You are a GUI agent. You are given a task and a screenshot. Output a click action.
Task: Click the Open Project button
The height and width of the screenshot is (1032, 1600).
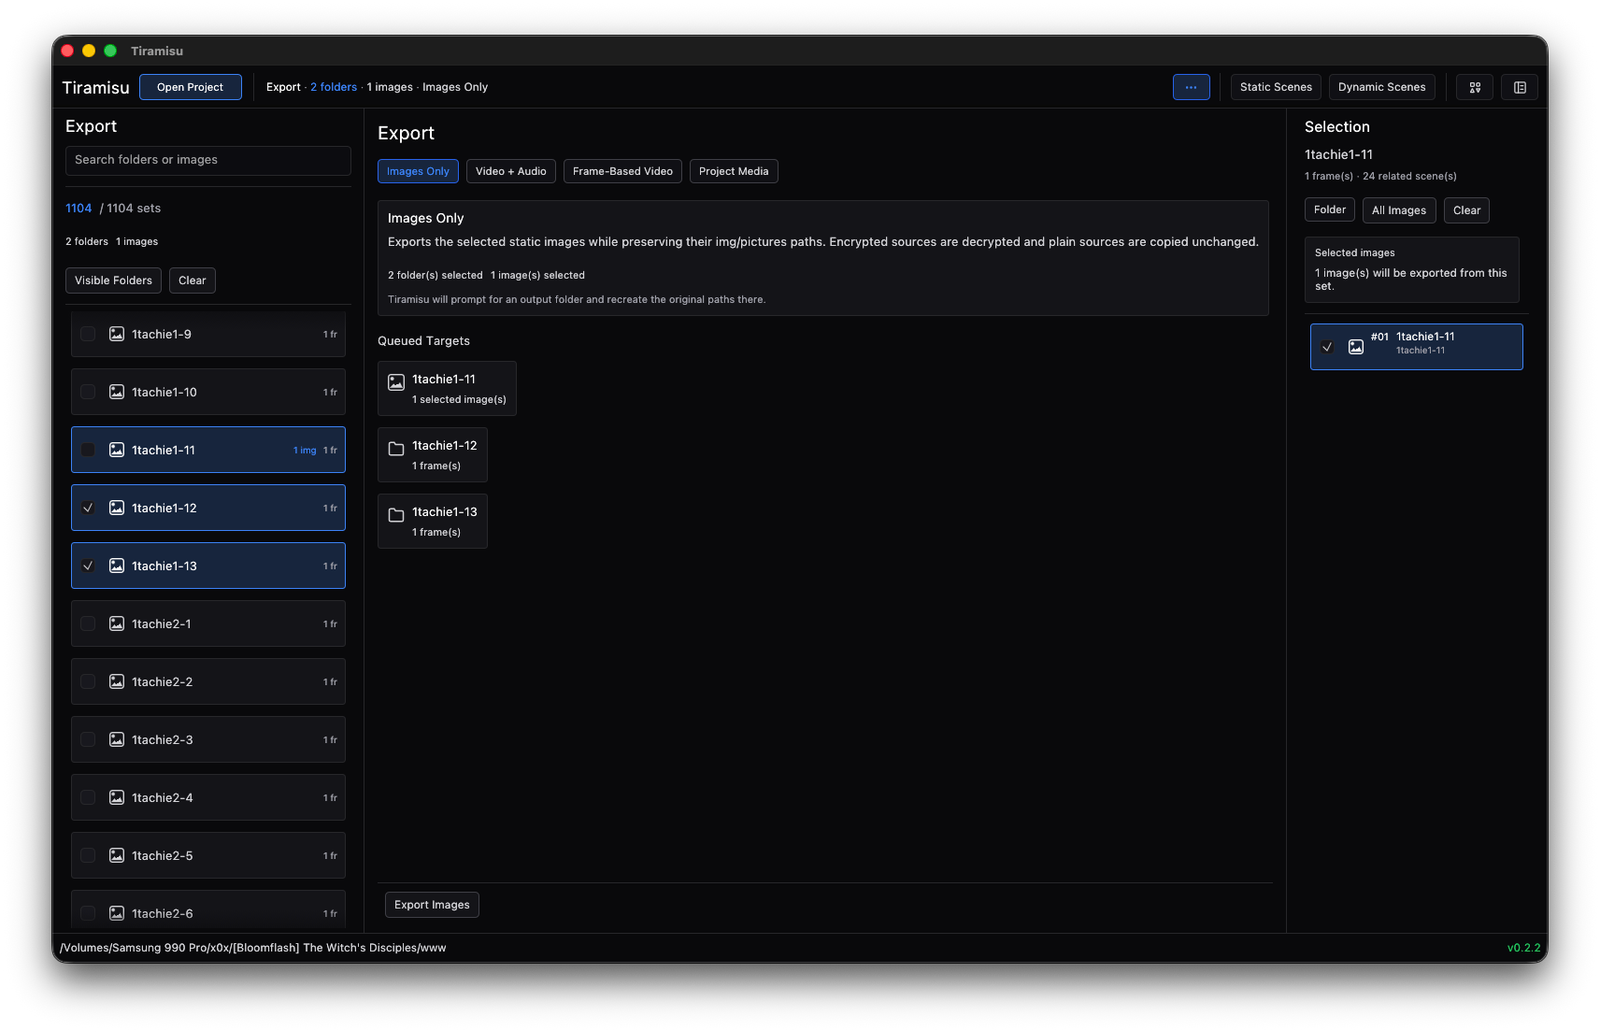[190, 87]
